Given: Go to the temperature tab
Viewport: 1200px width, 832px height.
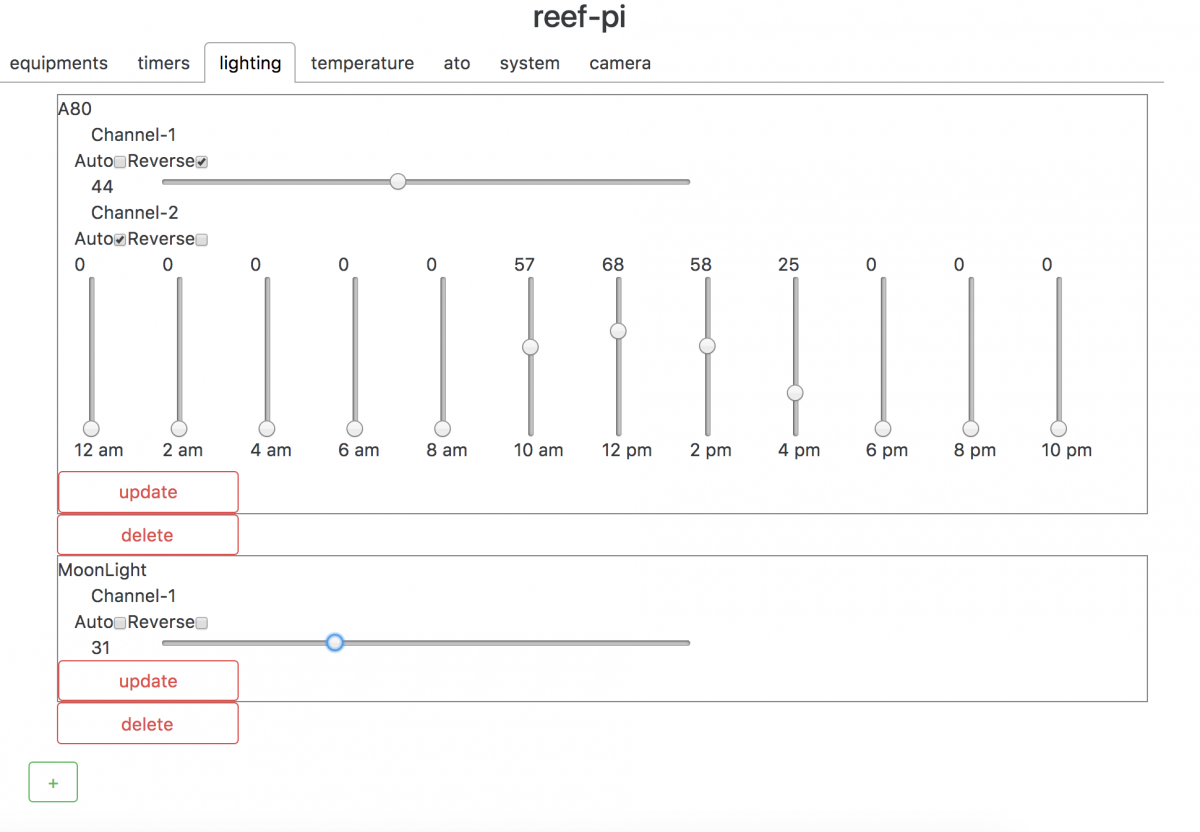Looking at the screenshot, I should (x=362, y=63).
